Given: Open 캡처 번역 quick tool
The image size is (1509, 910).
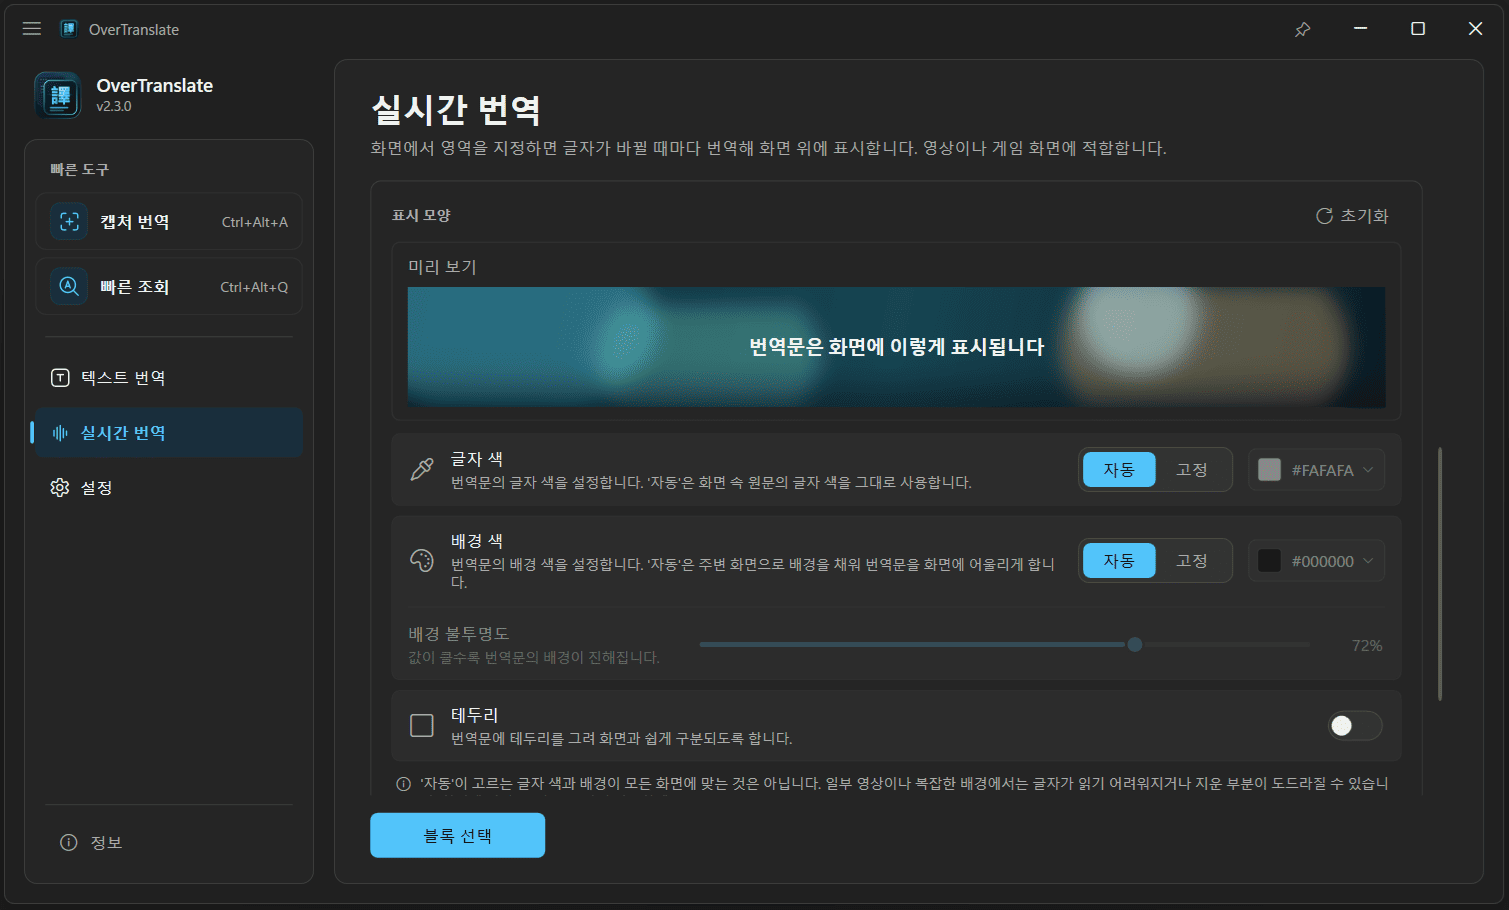Looking at the screenshot, I should pyautogui.click(x=169, y=222).
